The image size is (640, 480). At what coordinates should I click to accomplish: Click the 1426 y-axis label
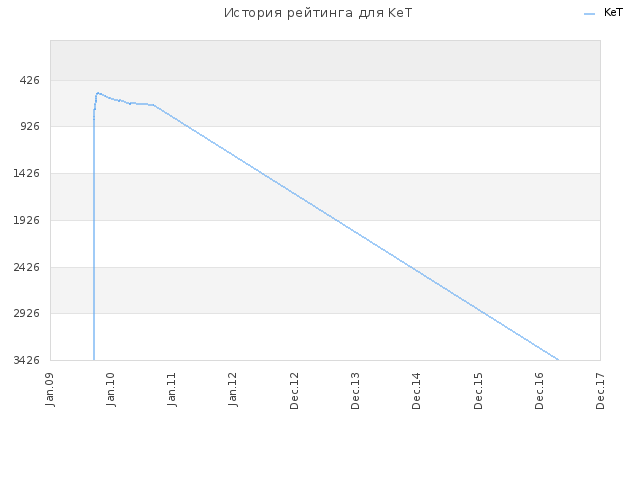pyautogui.click(x=27, y=173)
